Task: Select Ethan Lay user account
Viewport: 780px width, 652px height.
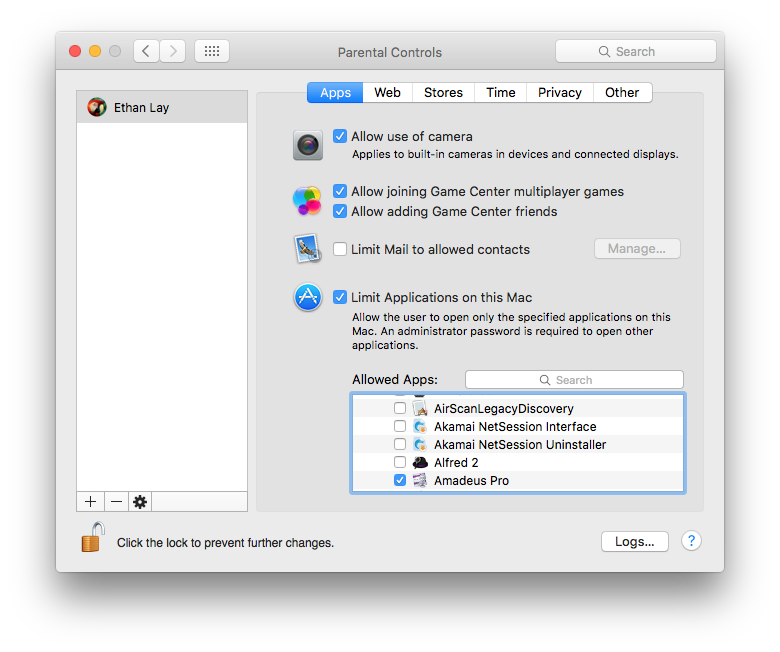Action: pyautogui.click(x=162, y=107)
